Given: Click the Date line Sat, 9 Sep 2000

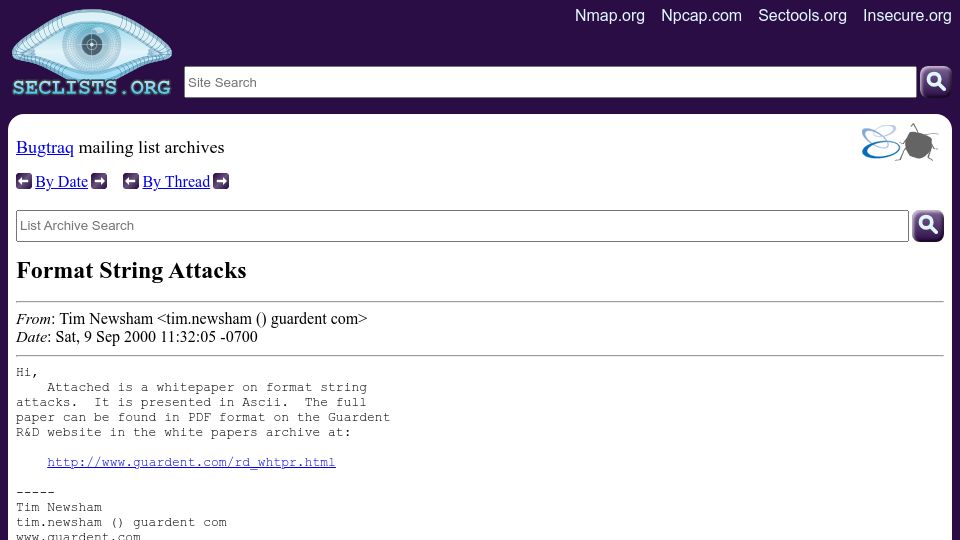Looking at the screenshot, I should click(137, 337).
